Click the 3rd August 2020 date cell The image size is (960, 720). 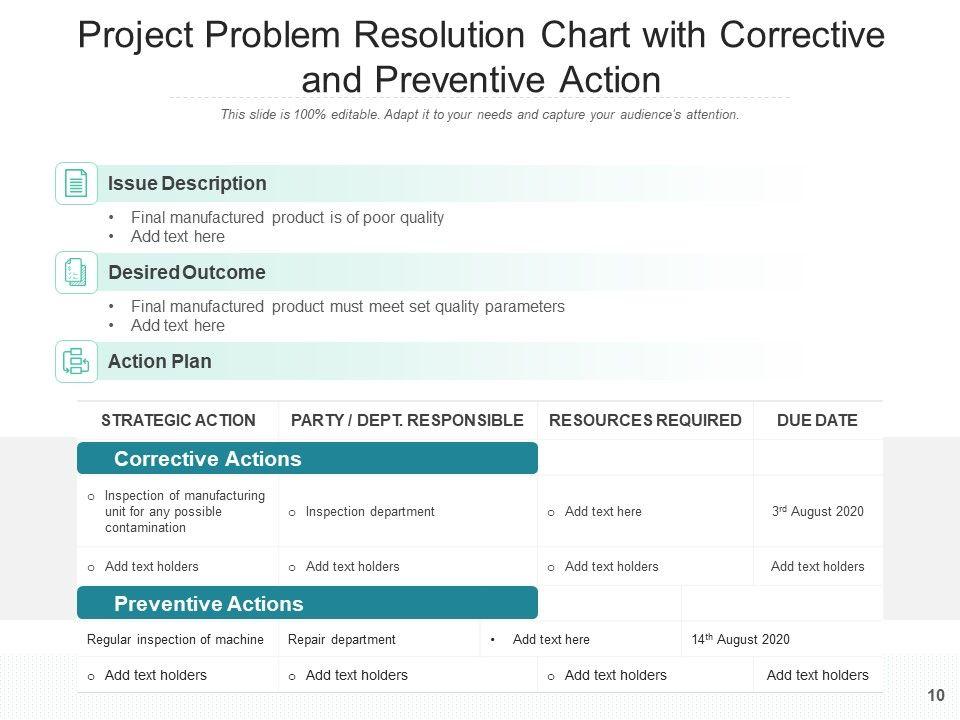point(817,512)
